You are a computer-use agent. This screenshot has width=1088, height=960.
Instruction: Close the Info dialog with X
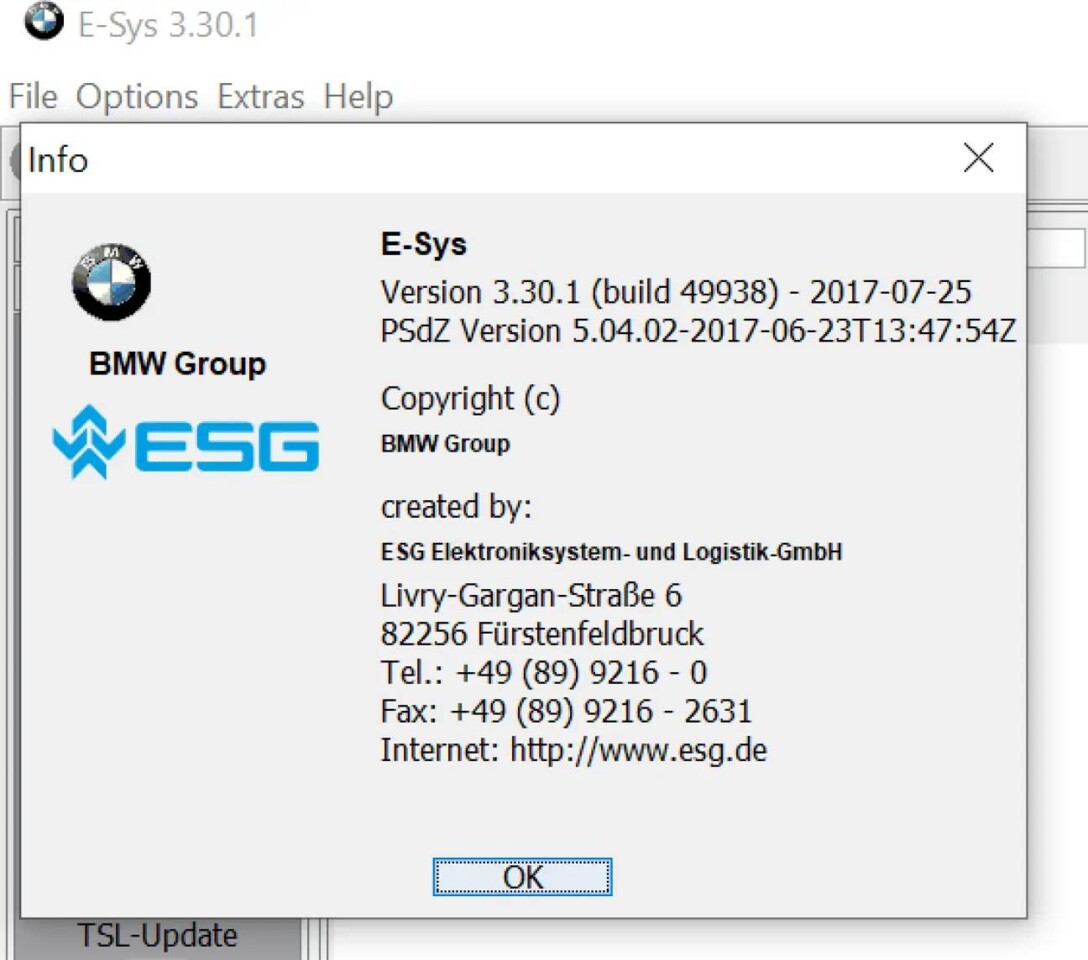click(x=978, y=157)
